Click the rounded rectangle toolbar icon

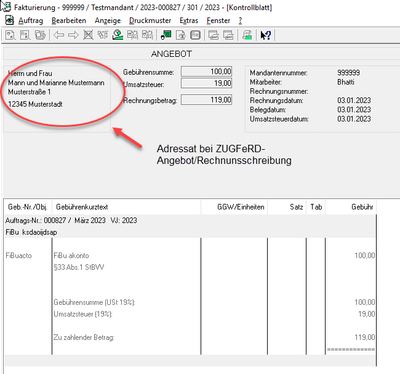tap(195, 35)
